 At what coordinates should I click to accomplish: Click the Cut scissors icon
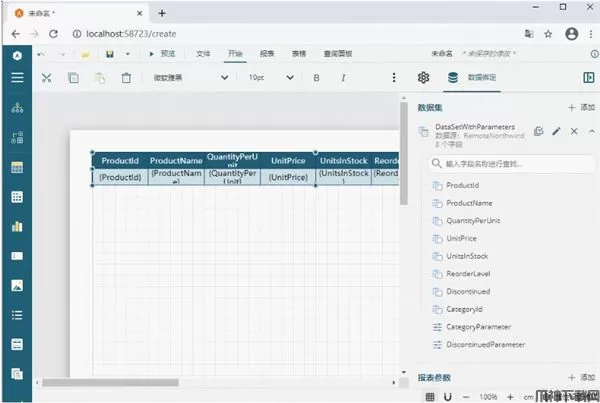click(46, 78)
